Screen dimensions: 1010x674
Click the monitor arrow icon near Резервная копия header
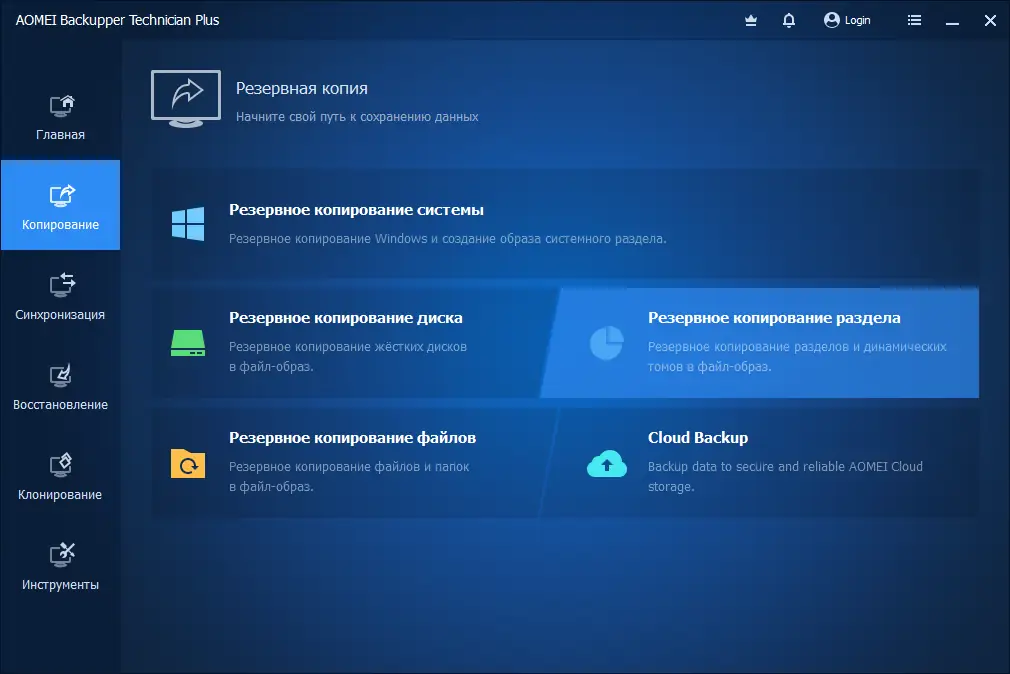[186, 98]
